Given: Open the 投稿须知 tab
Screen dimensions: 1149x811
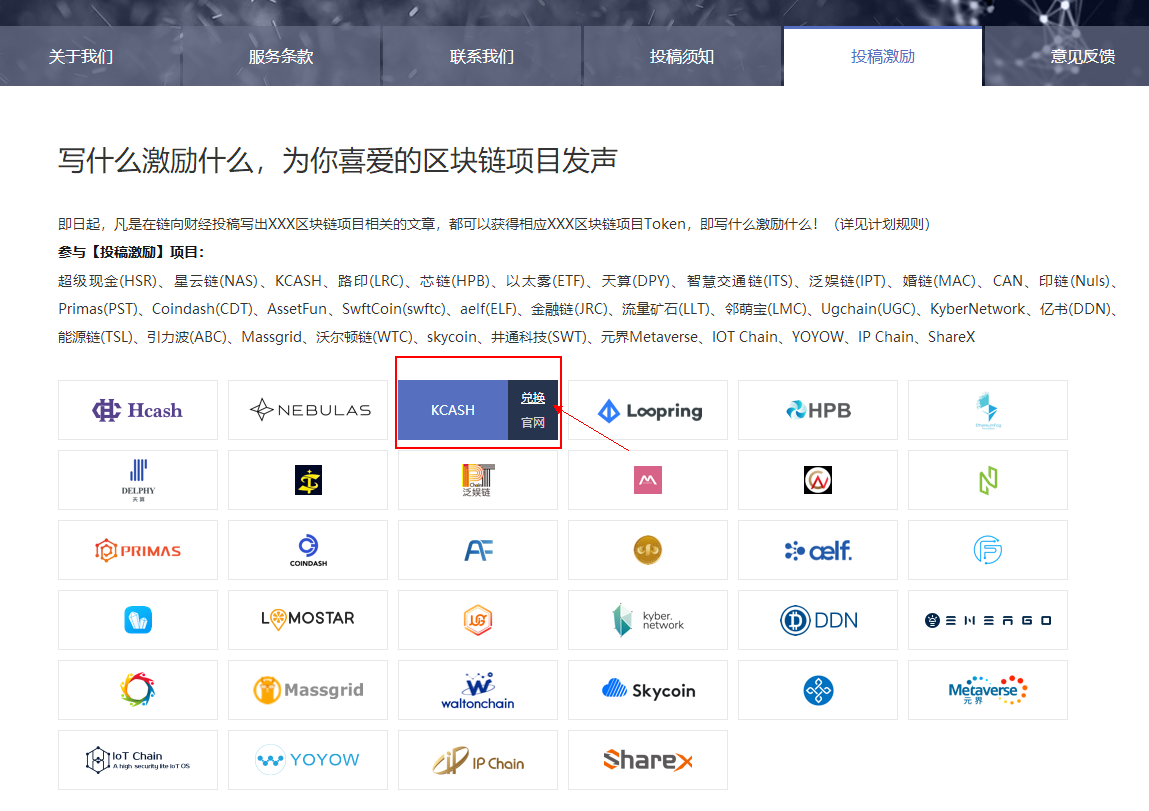Looking at the screenshot, I should (x=682, y=56).
